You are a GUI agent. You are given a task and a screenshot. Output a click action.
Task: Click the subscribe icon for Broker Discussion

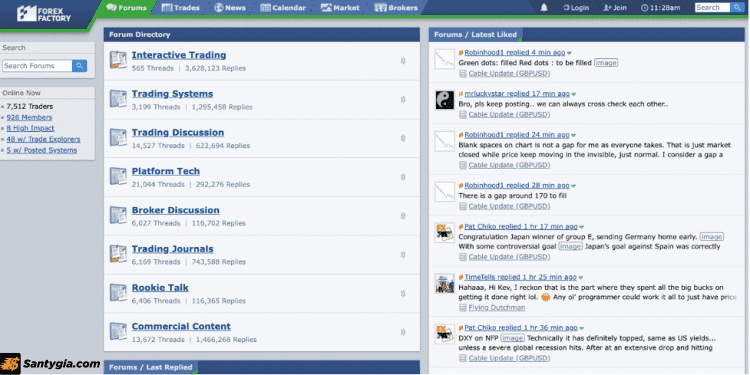pyautogui.click(x=403, y=216)
